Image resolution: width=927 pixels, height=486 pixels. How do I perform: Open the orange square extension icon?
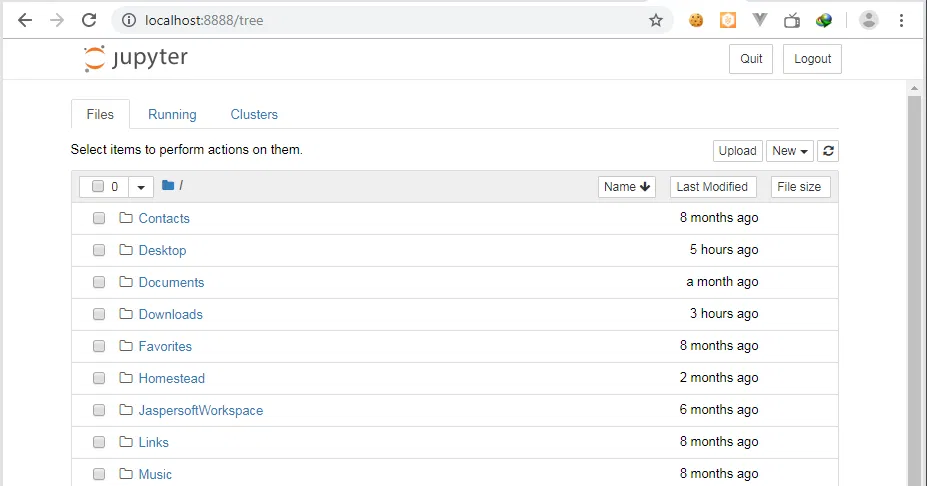point(728,21)
